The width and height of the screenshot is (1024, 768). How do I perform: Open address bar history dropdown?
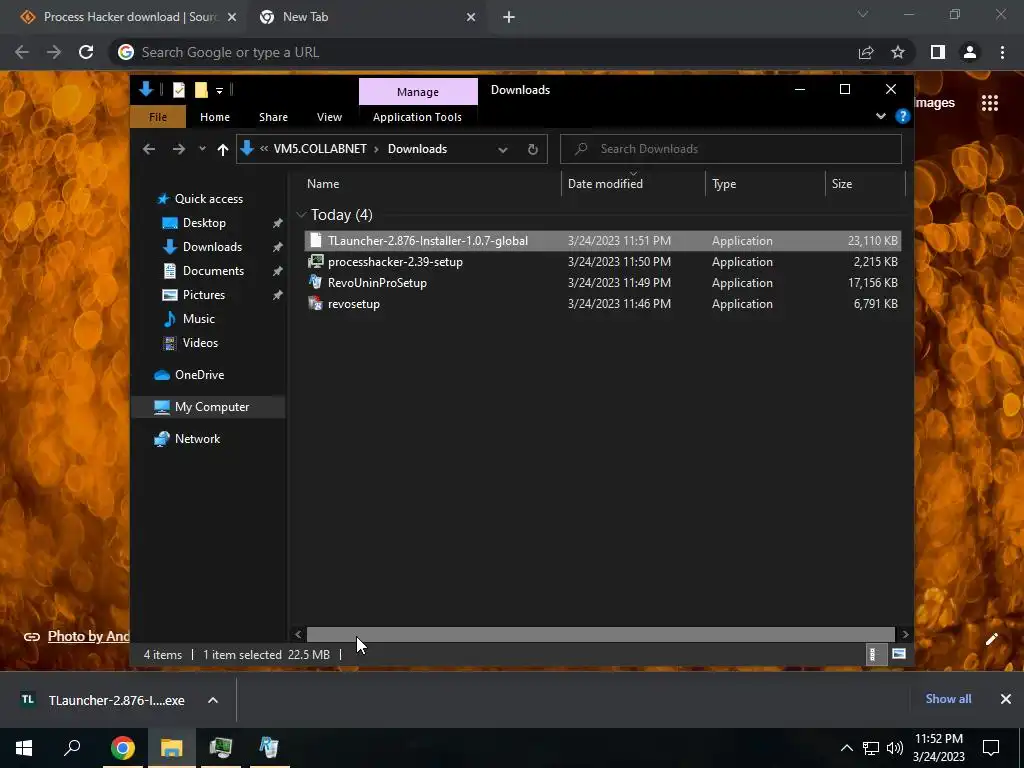[503, 150]
